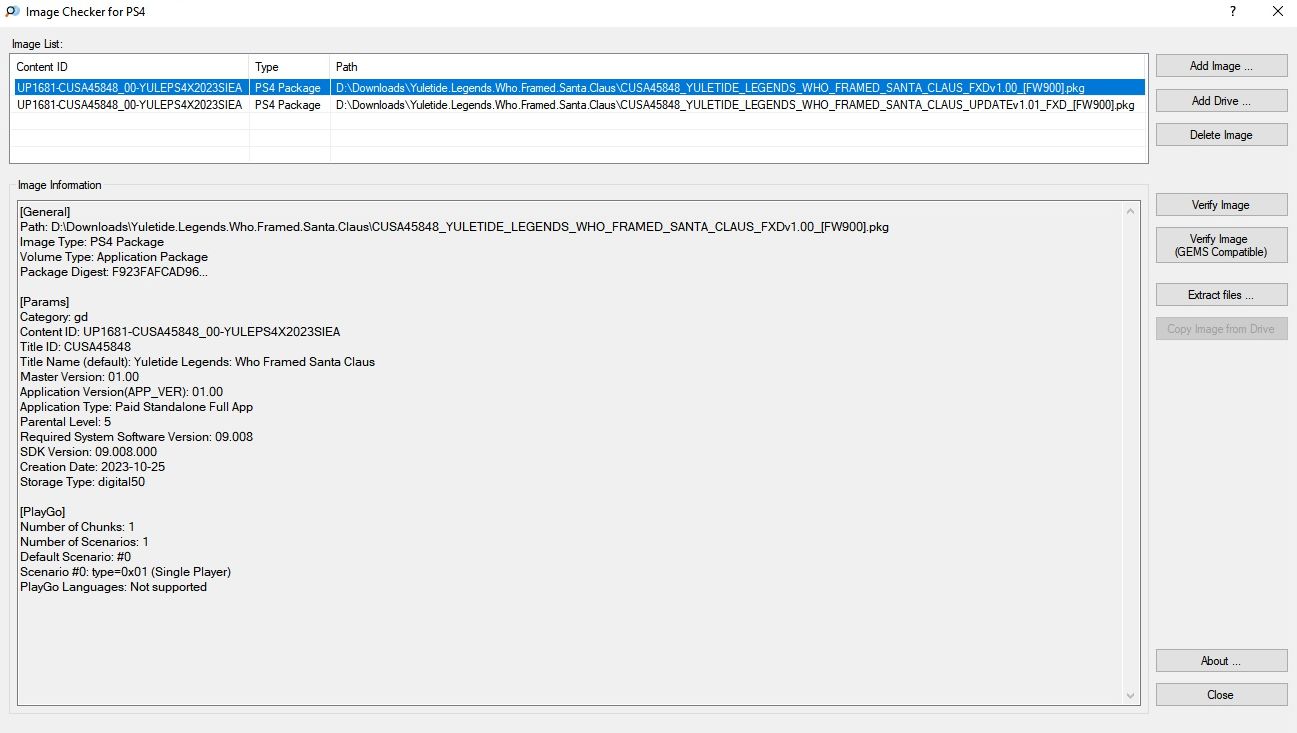Image resolution: width=1297 pixels, height=733 pixels.
Task: Click Content ID line in Image Information
Action: coord(180,332)
